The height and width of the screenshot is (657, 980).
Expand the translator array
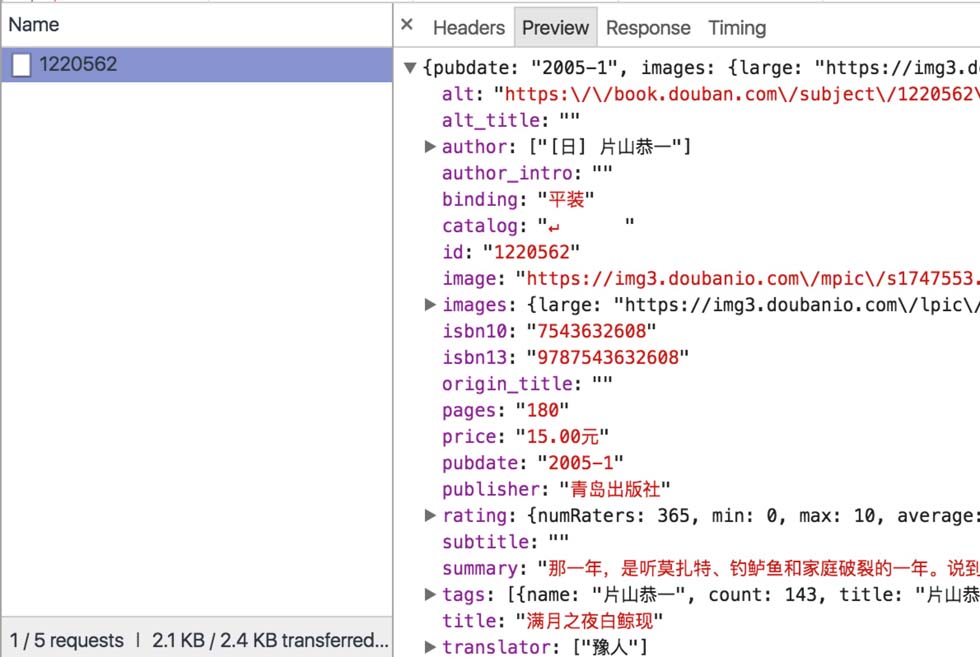point(430,646)
